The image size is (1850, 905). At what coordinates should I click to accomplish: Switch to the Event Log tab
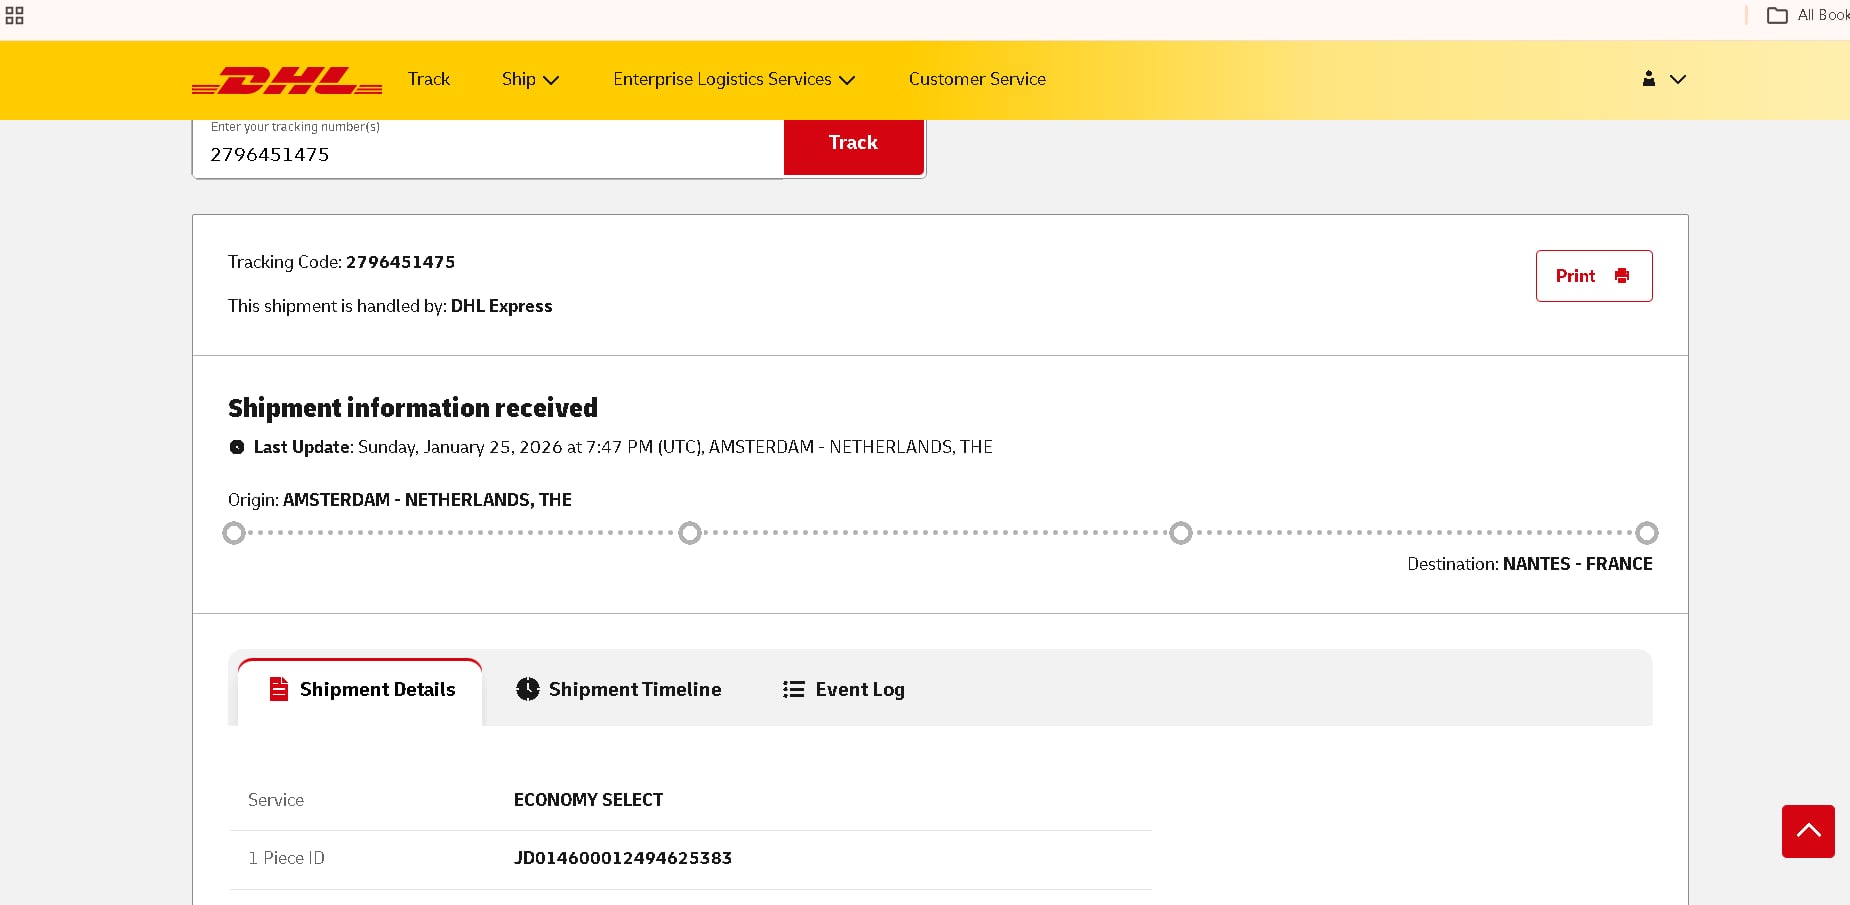[843, 689]
